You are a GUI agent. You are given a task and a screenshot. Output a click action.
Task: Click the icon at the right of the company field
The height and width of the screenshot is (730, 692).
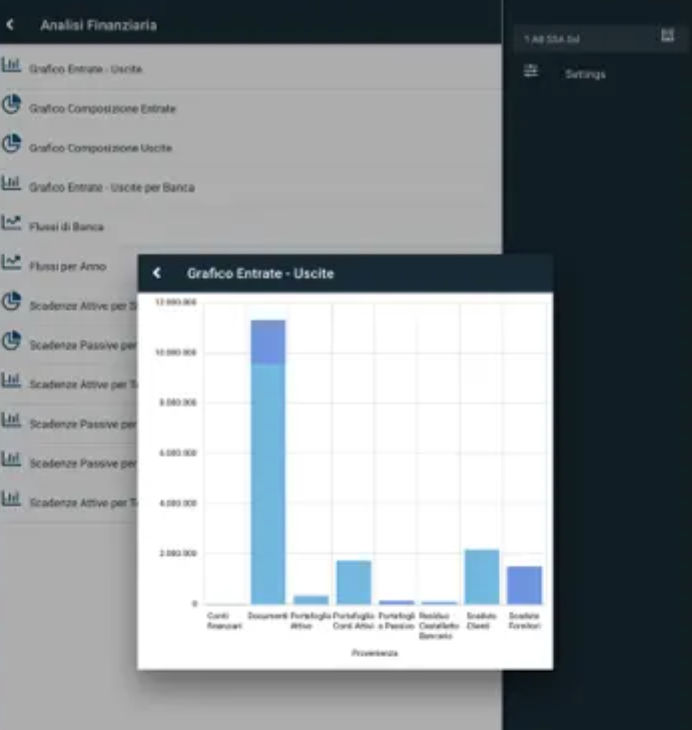pos(667,35)
